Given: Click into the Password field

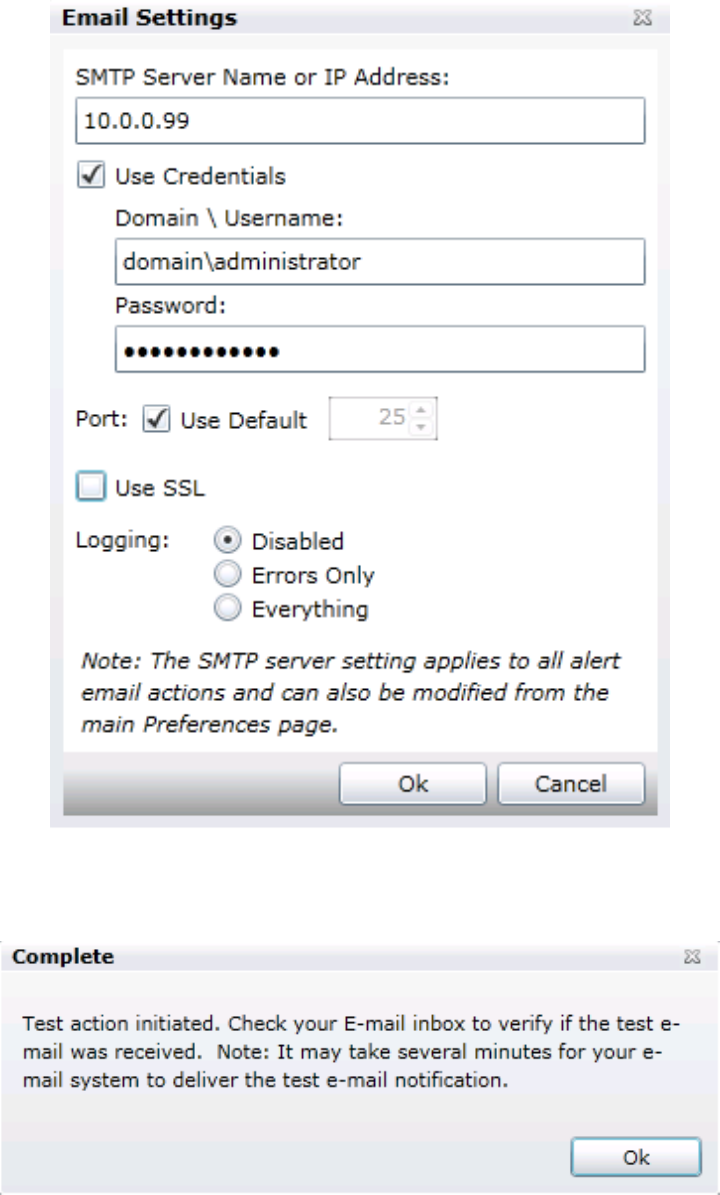Looking at the screenshot, I should 380,352.
